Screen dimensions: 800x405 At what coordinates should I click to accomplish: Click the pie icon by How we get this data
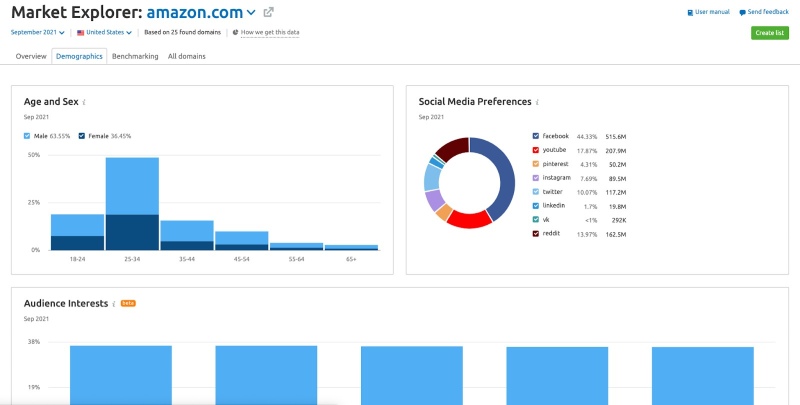point(236,32)
